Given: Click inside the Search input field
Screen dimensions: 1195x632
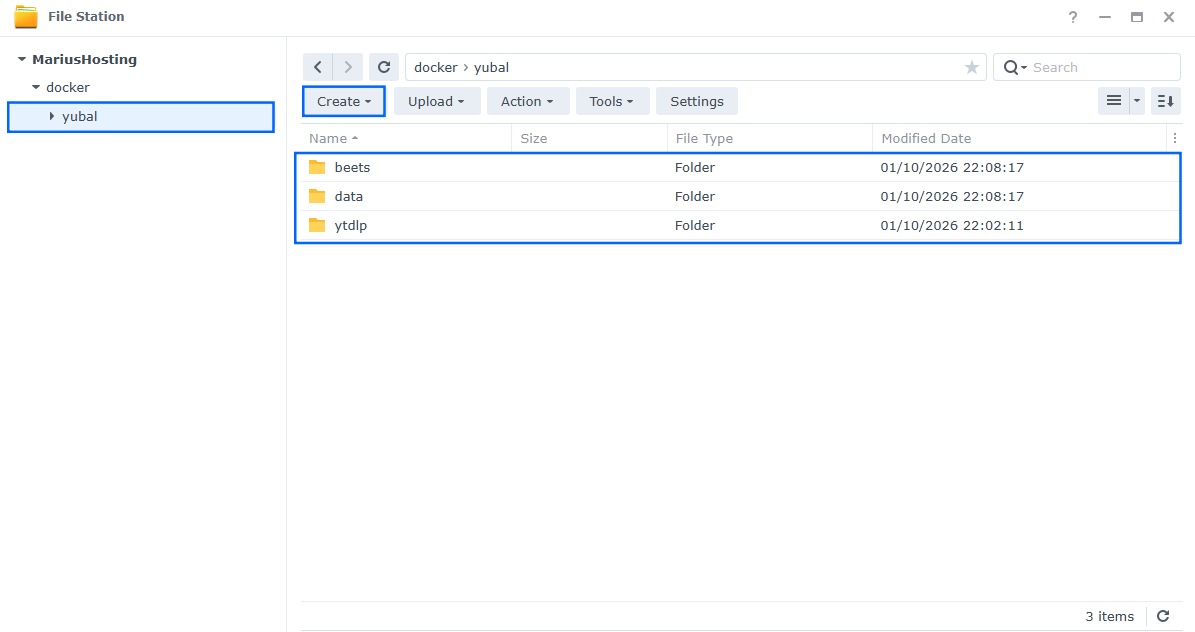Looking at the screenshot, I should click(1090, 67).
